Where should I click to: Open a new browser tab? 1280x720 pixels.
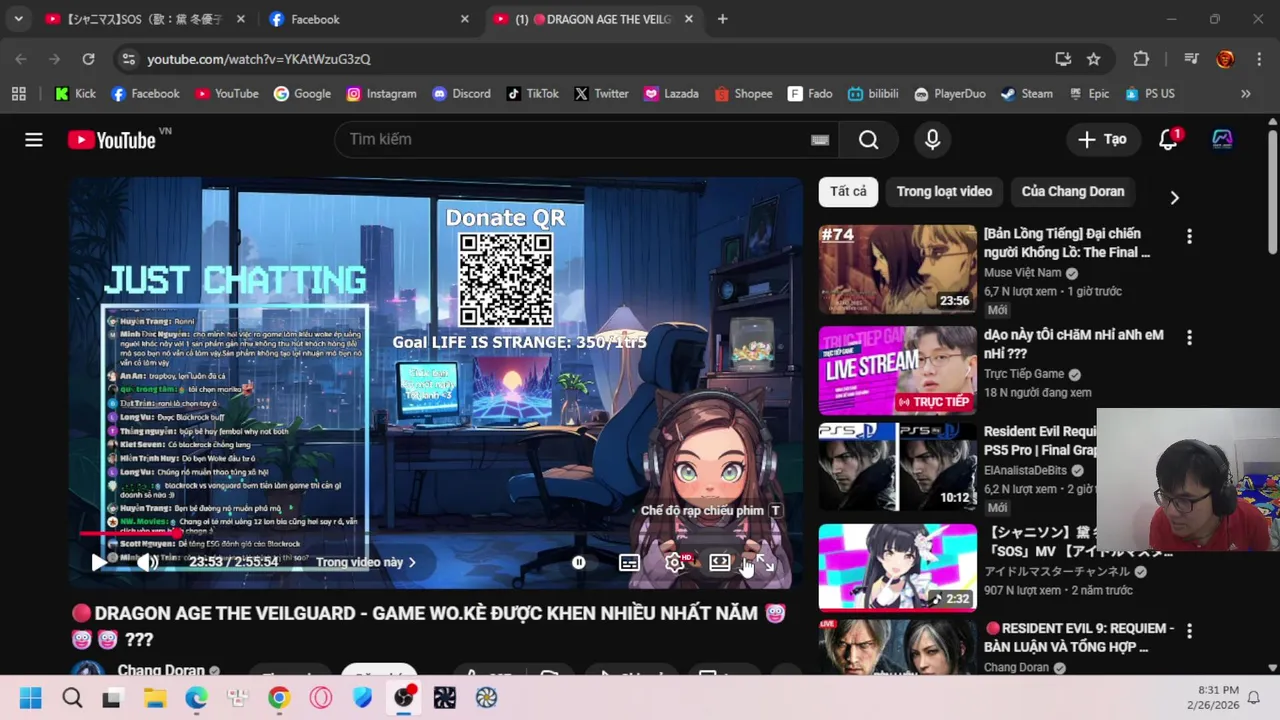click(722, 19)
